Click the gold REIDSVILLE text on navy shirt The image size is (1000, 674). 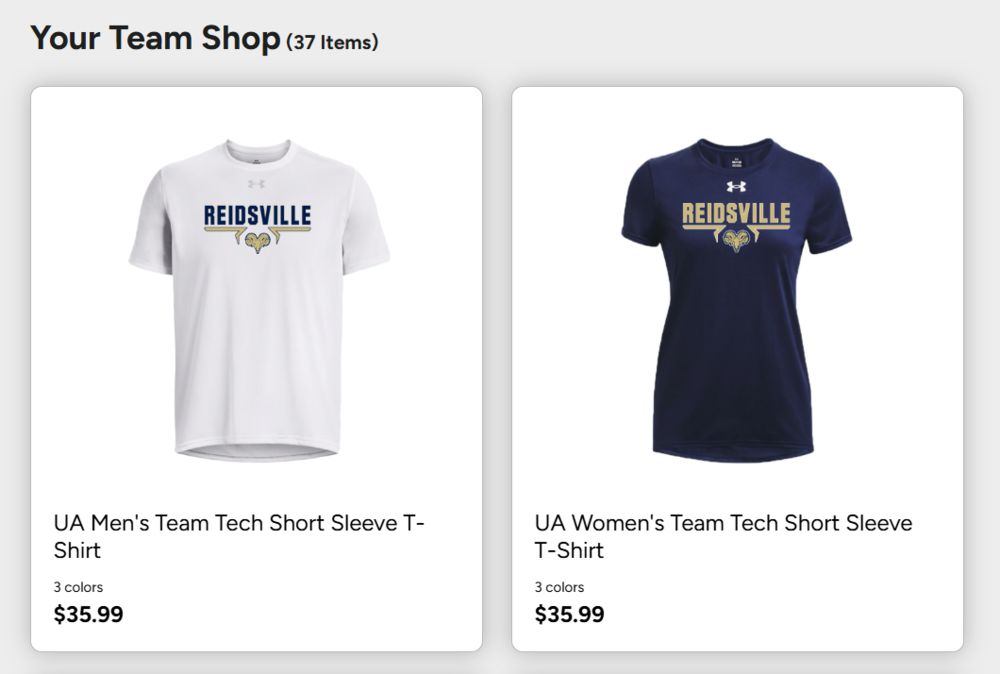point(737,214)
